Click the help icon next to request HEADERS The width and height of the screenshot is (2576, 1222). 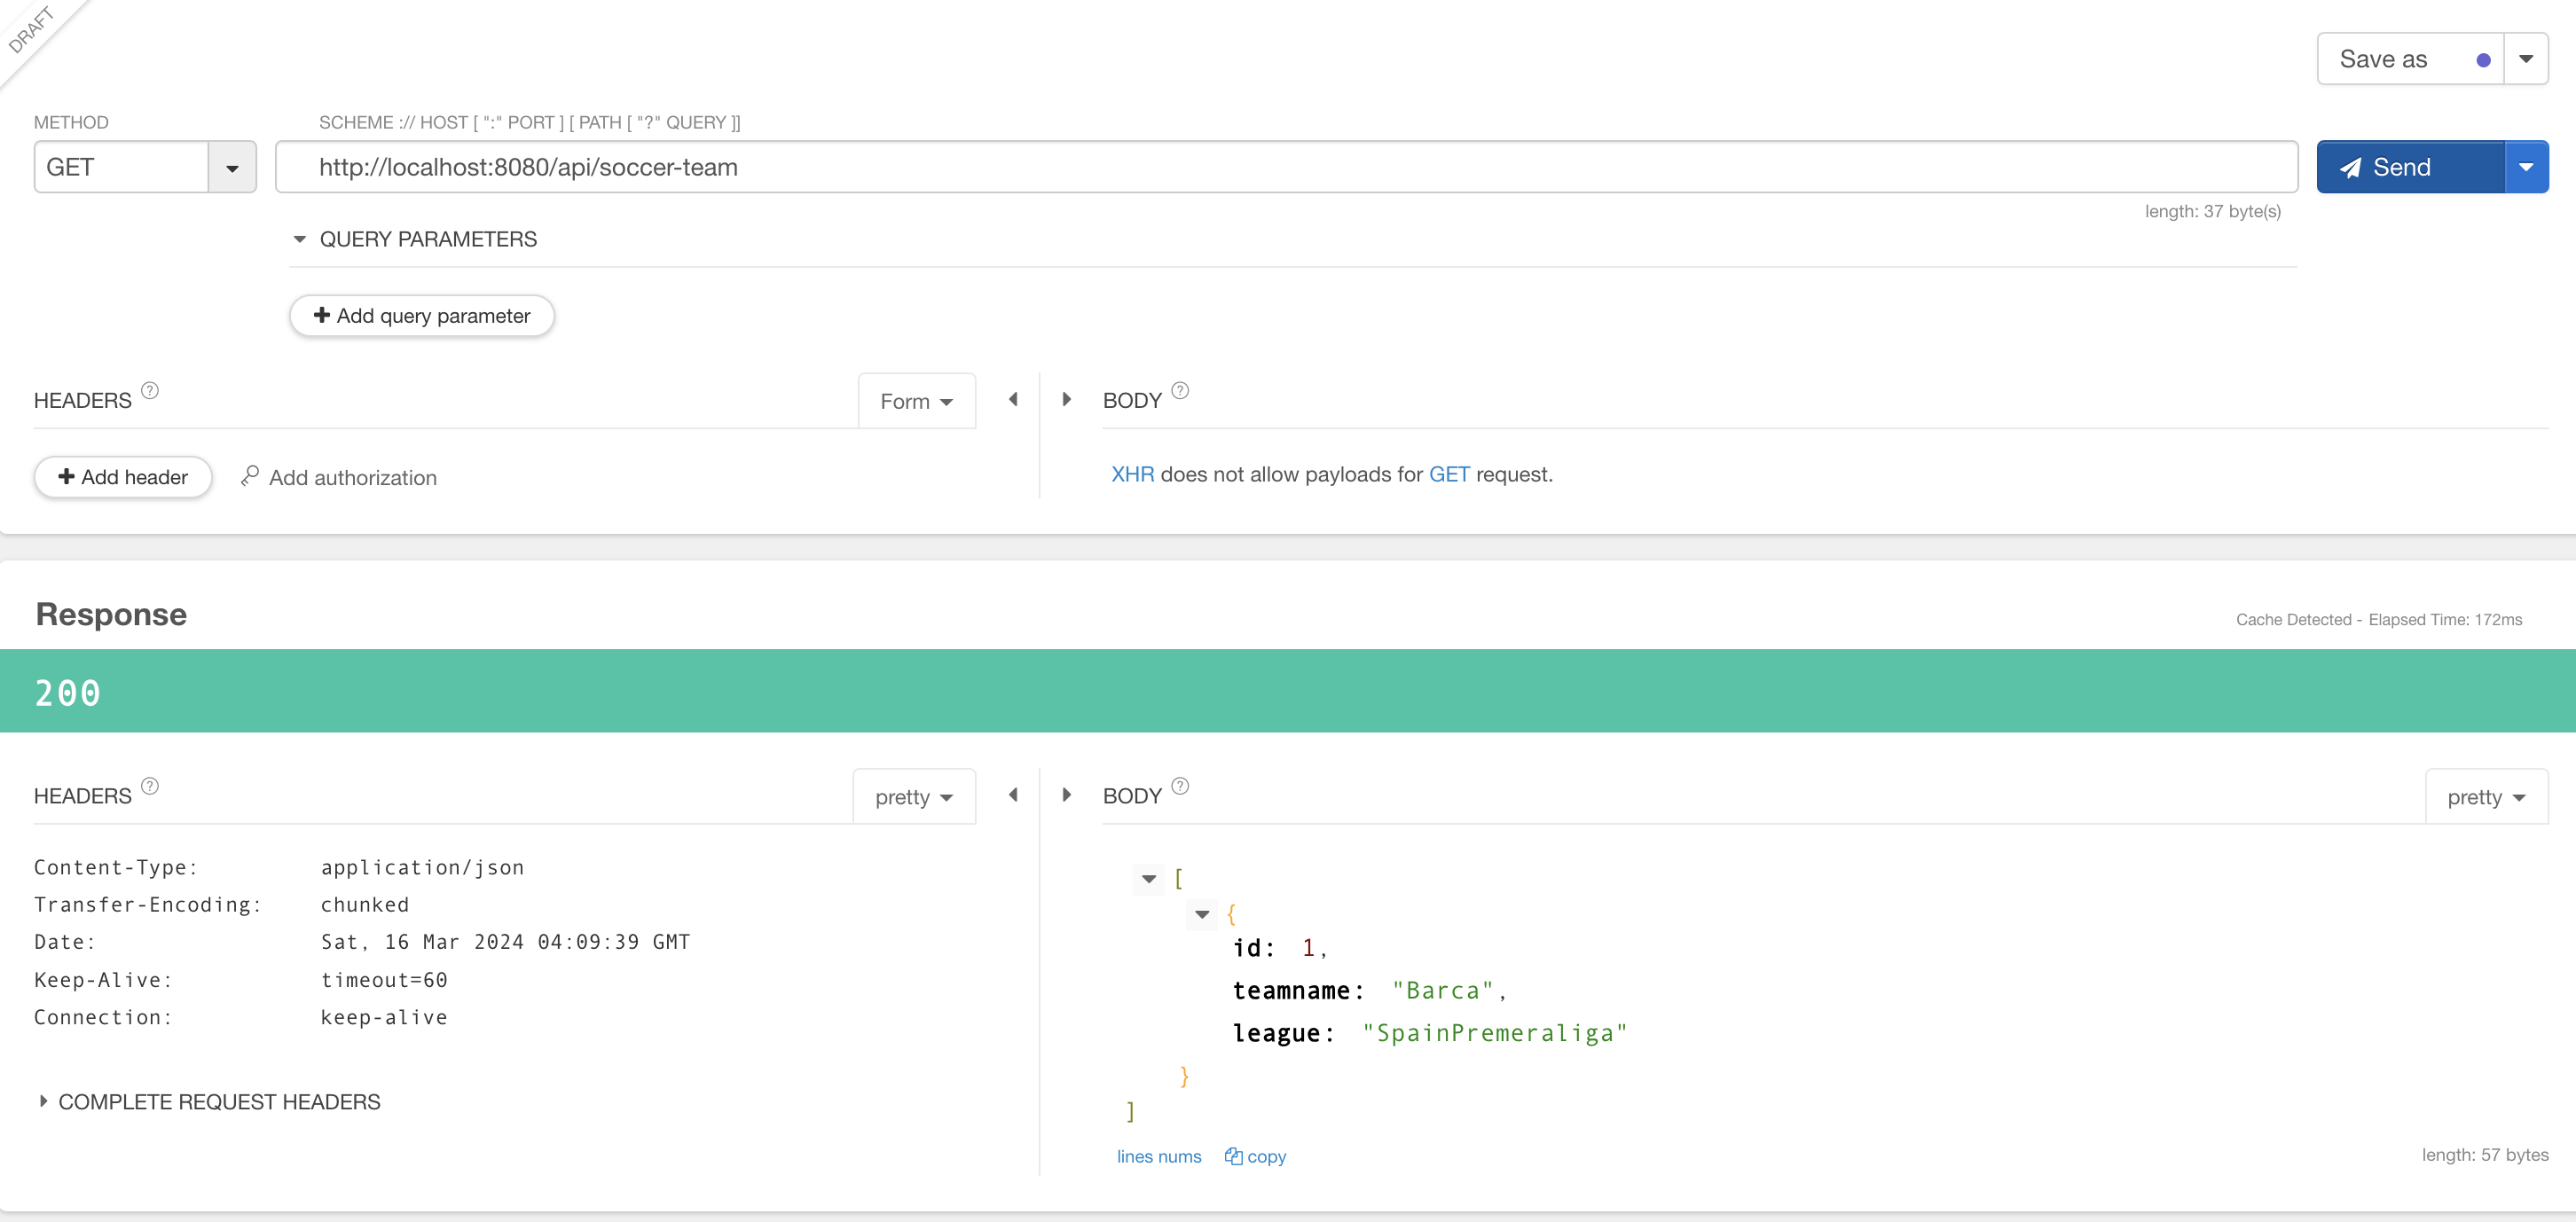[150, 390]
